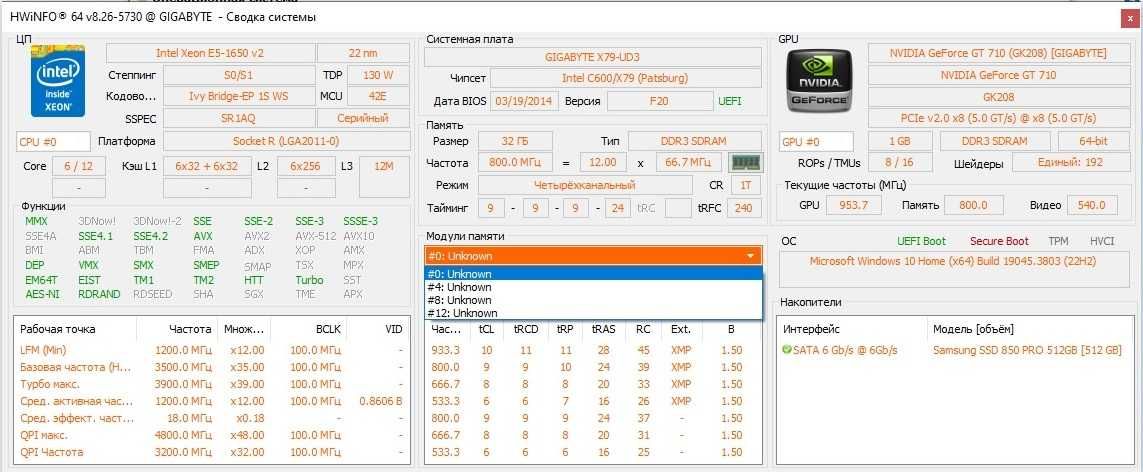
Task: Click the 64-bit memory bus field
Action: tap(1093, 141)
